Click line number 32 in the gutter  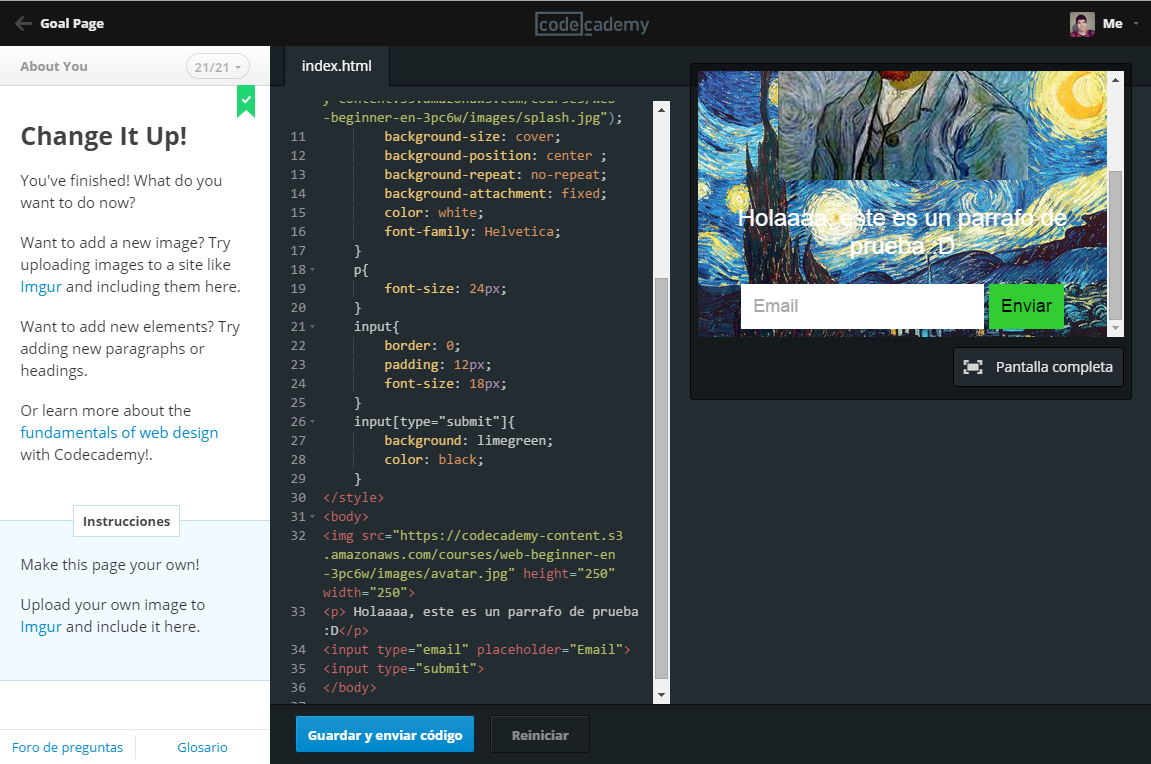click(x=298, y=536)
